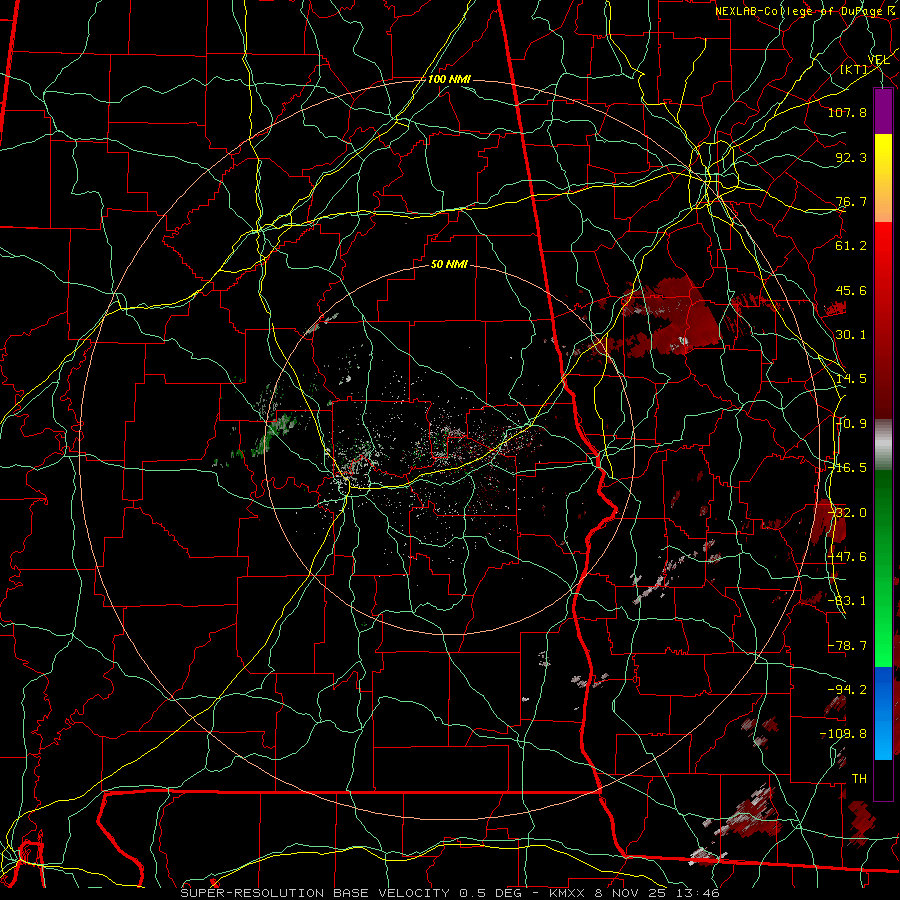Click the 45.6 velocity scale value
The width and height of the screenshot is (900, 900).
851,290
